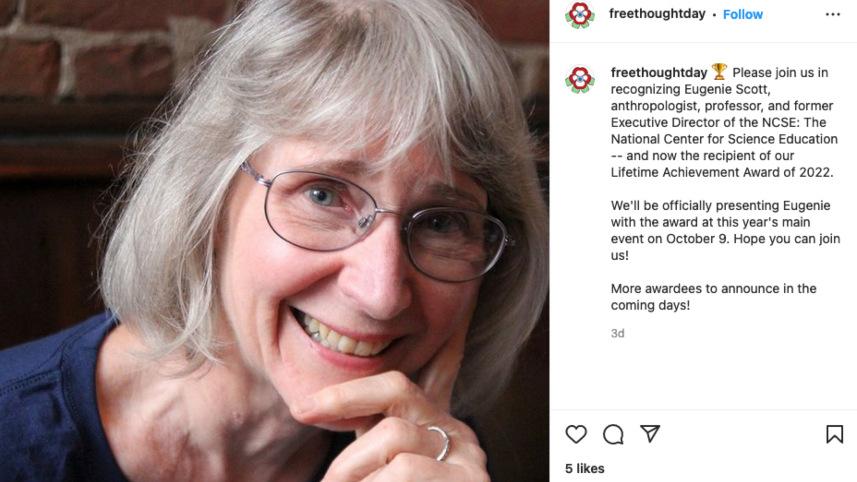
Task: Share post via the paper plane icon
Action: [x=650, y=434]
